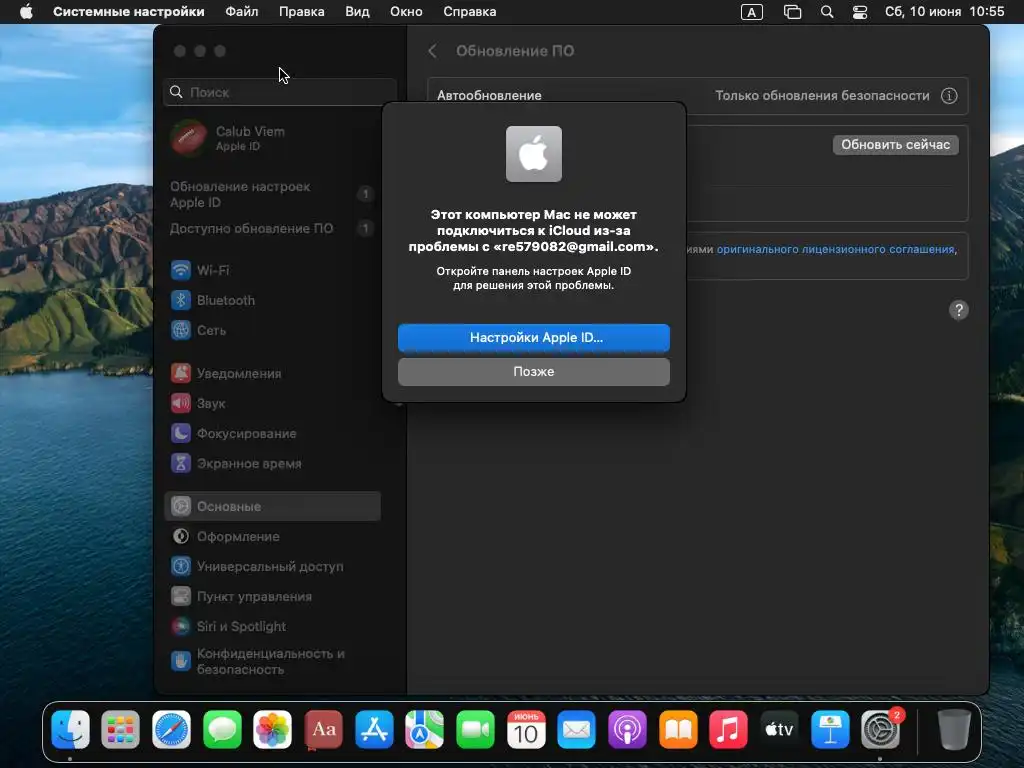Click the input source A indicator

point(752,12)
